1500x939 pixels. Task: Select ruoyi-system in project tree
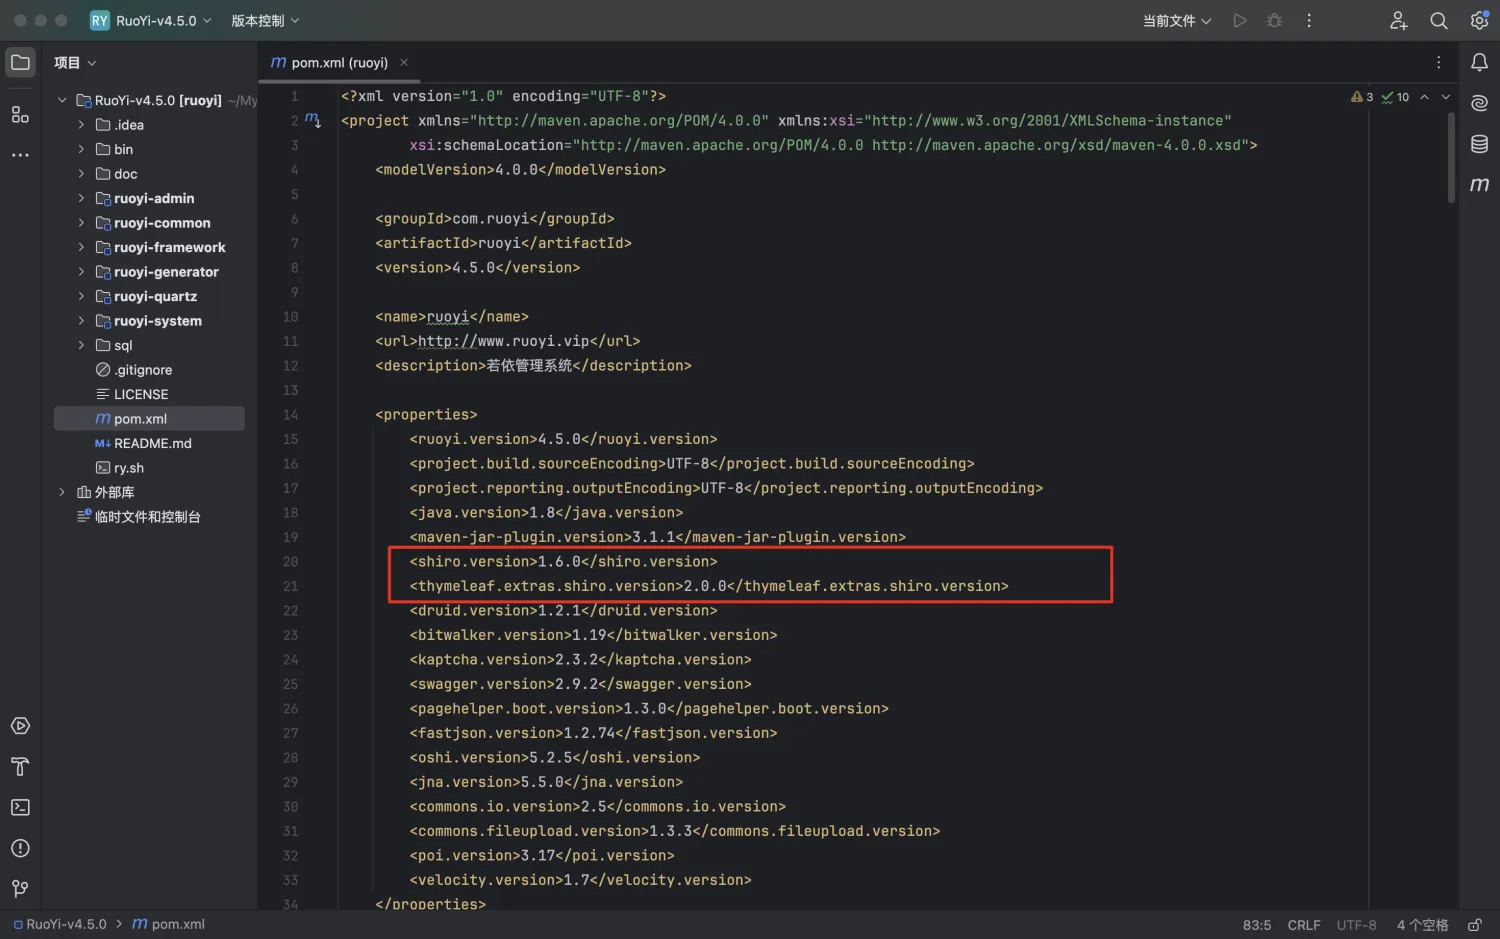(x=157, y=321)
